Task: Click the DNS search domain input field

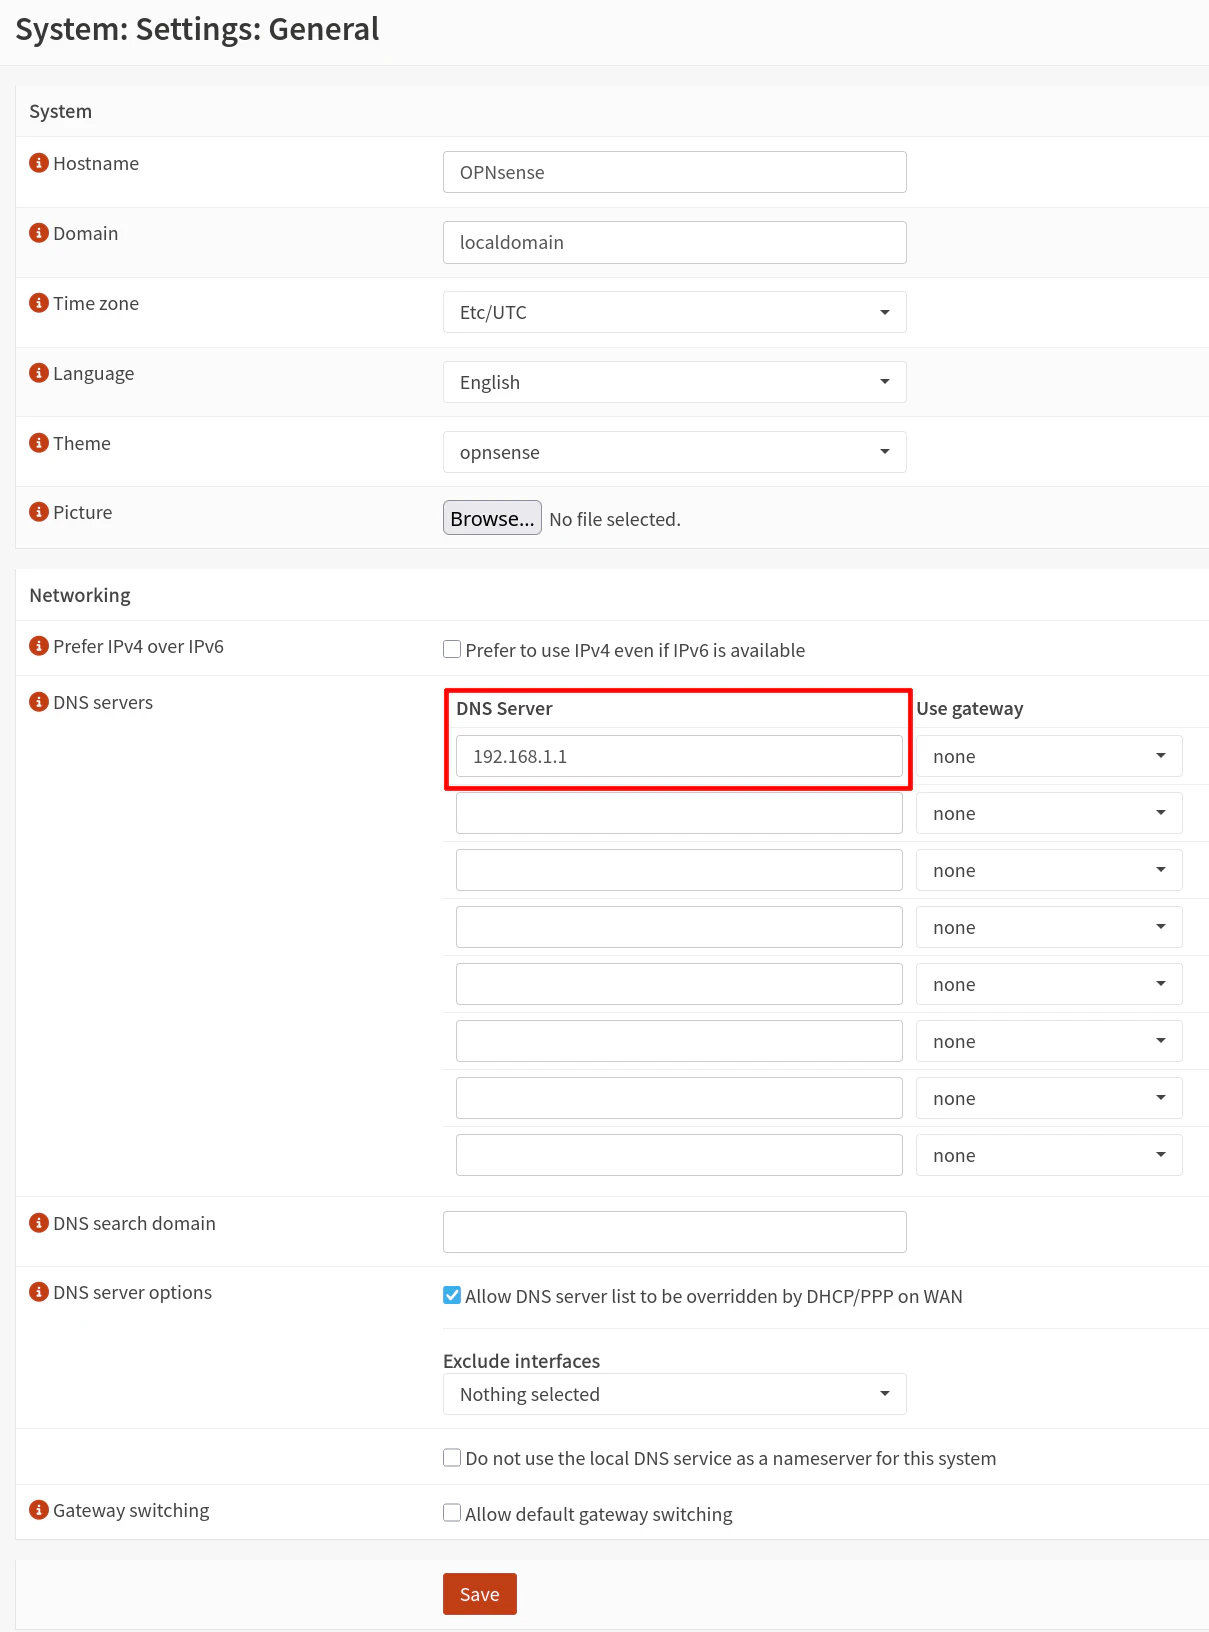Action: pos(675,1232)
